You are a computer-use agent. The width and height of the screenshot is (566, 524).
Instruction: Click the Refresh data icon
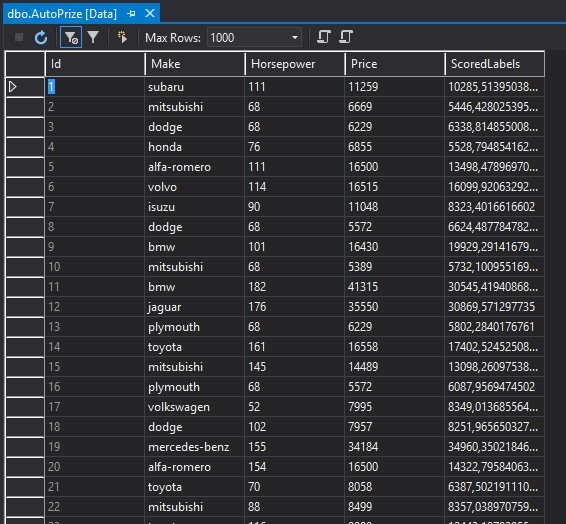41,37
